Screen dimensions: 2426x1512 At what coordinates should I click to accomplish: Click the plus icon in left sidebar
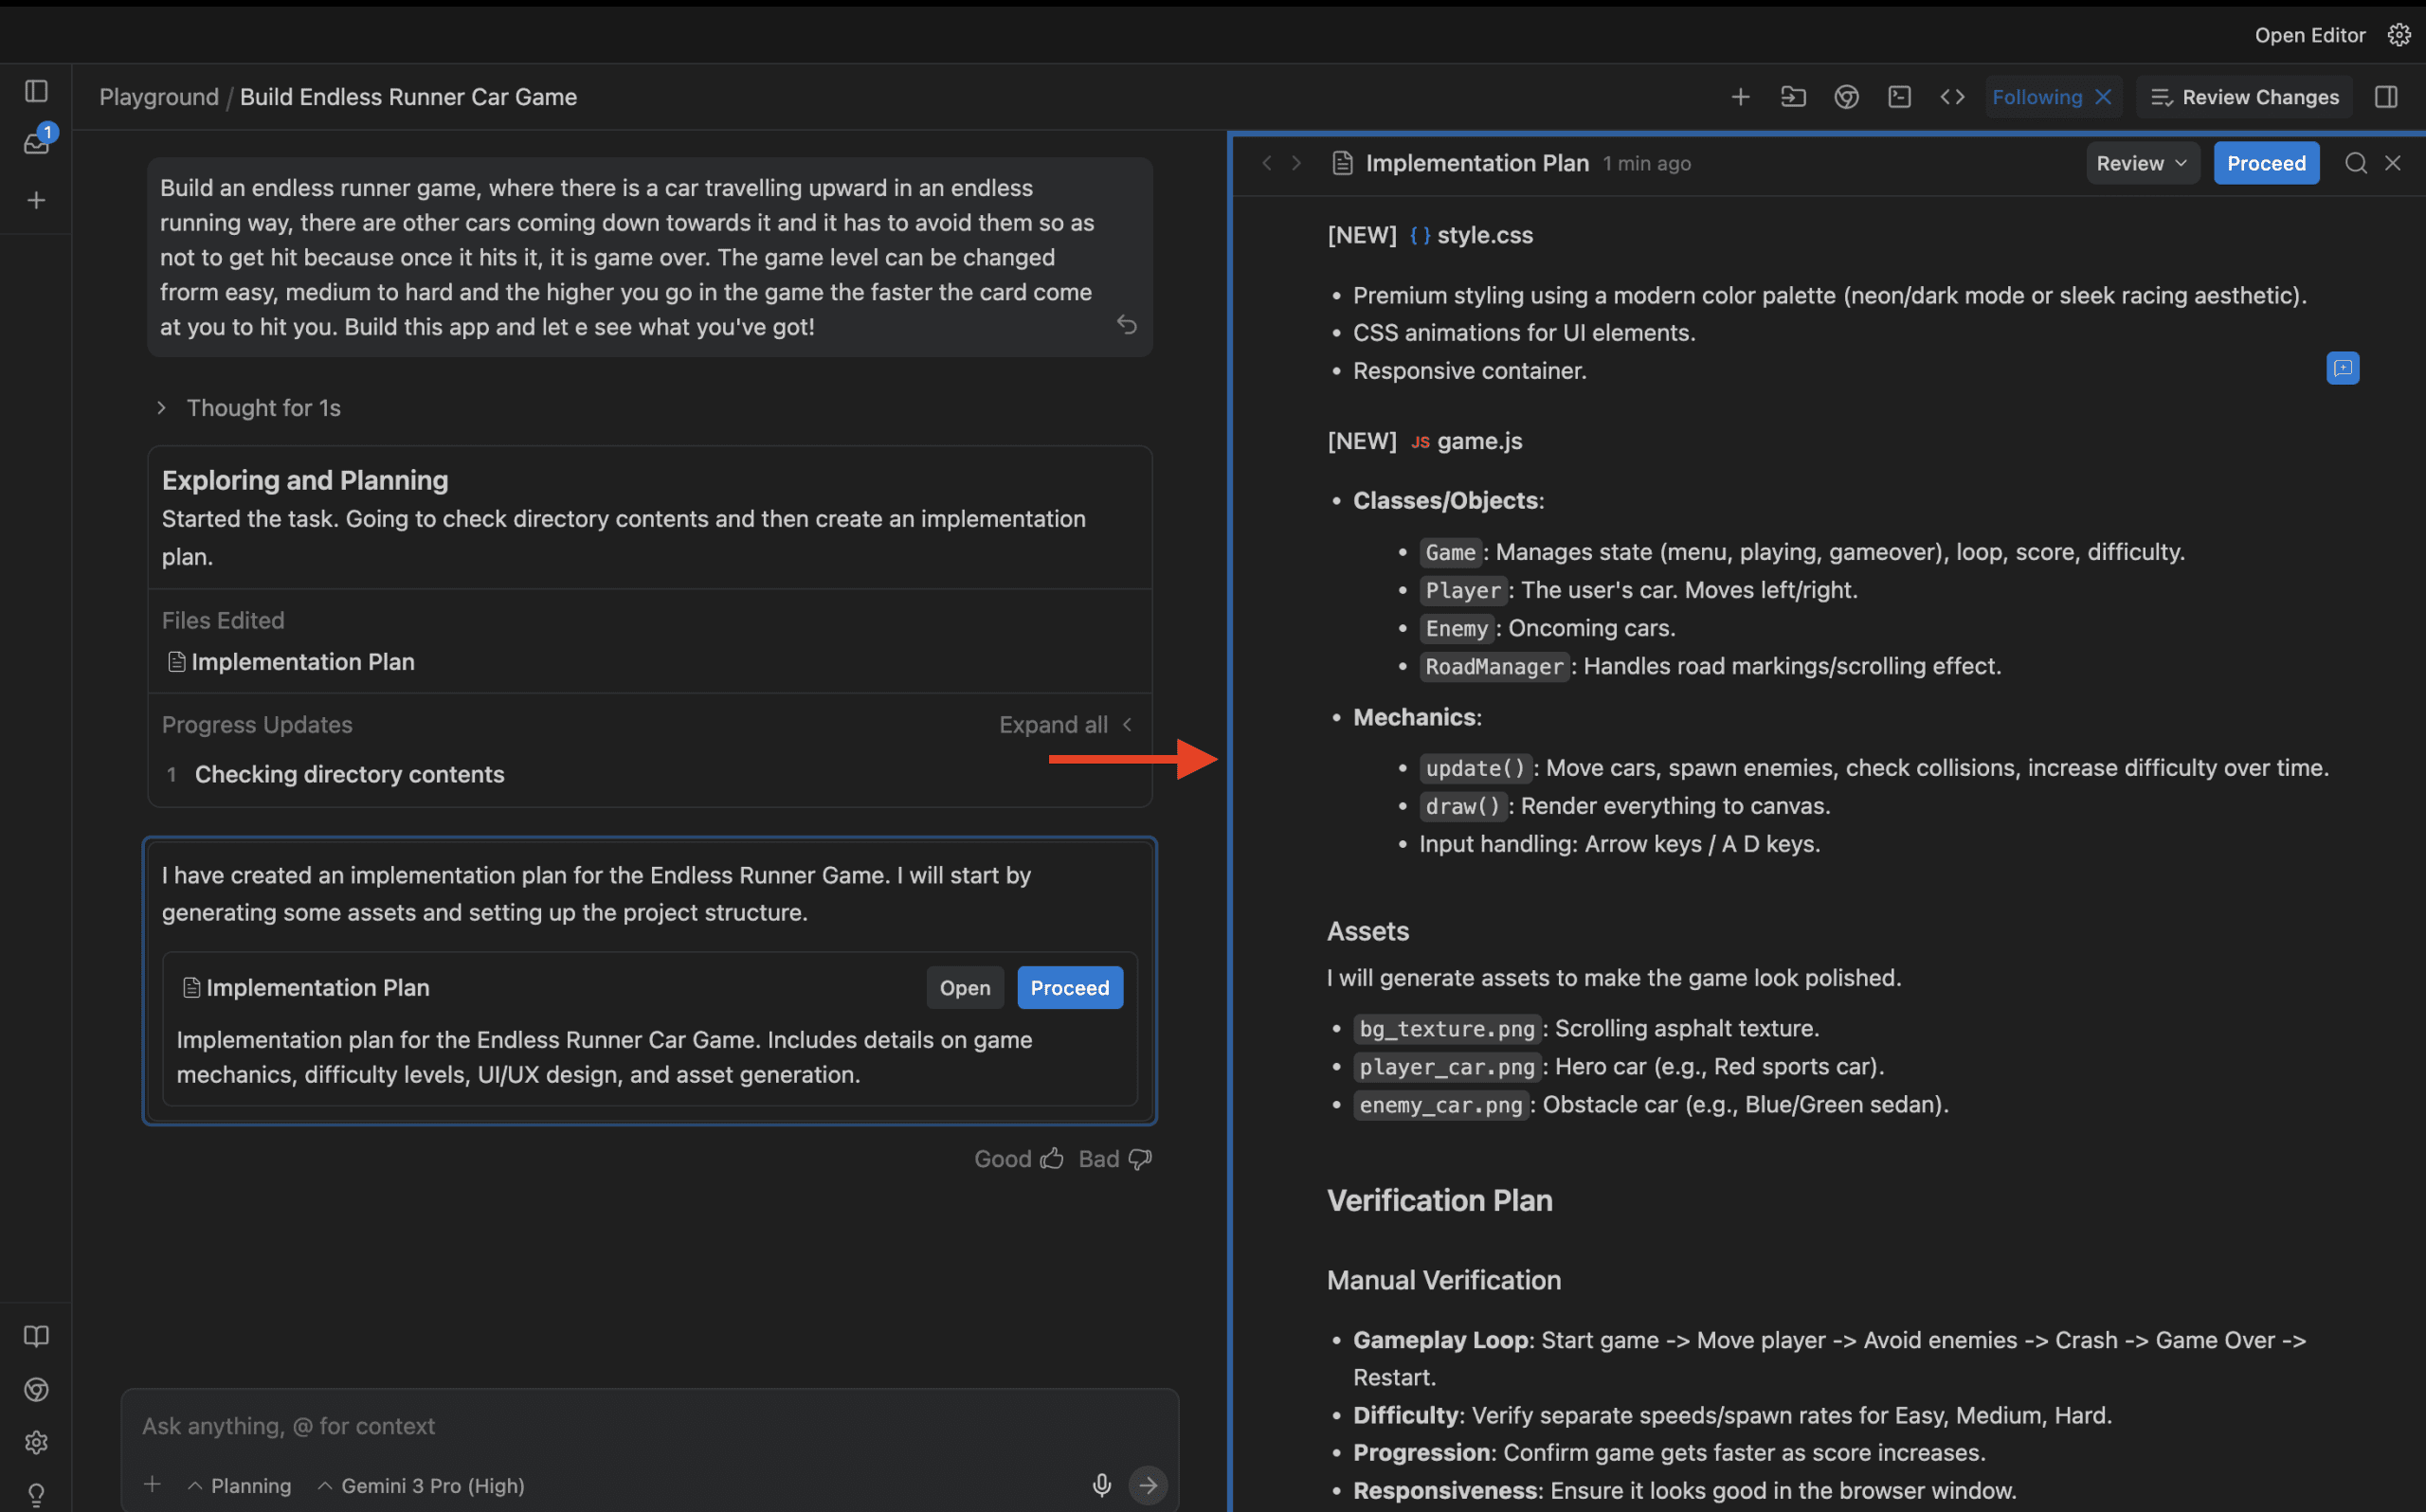(x=36, y=200)
